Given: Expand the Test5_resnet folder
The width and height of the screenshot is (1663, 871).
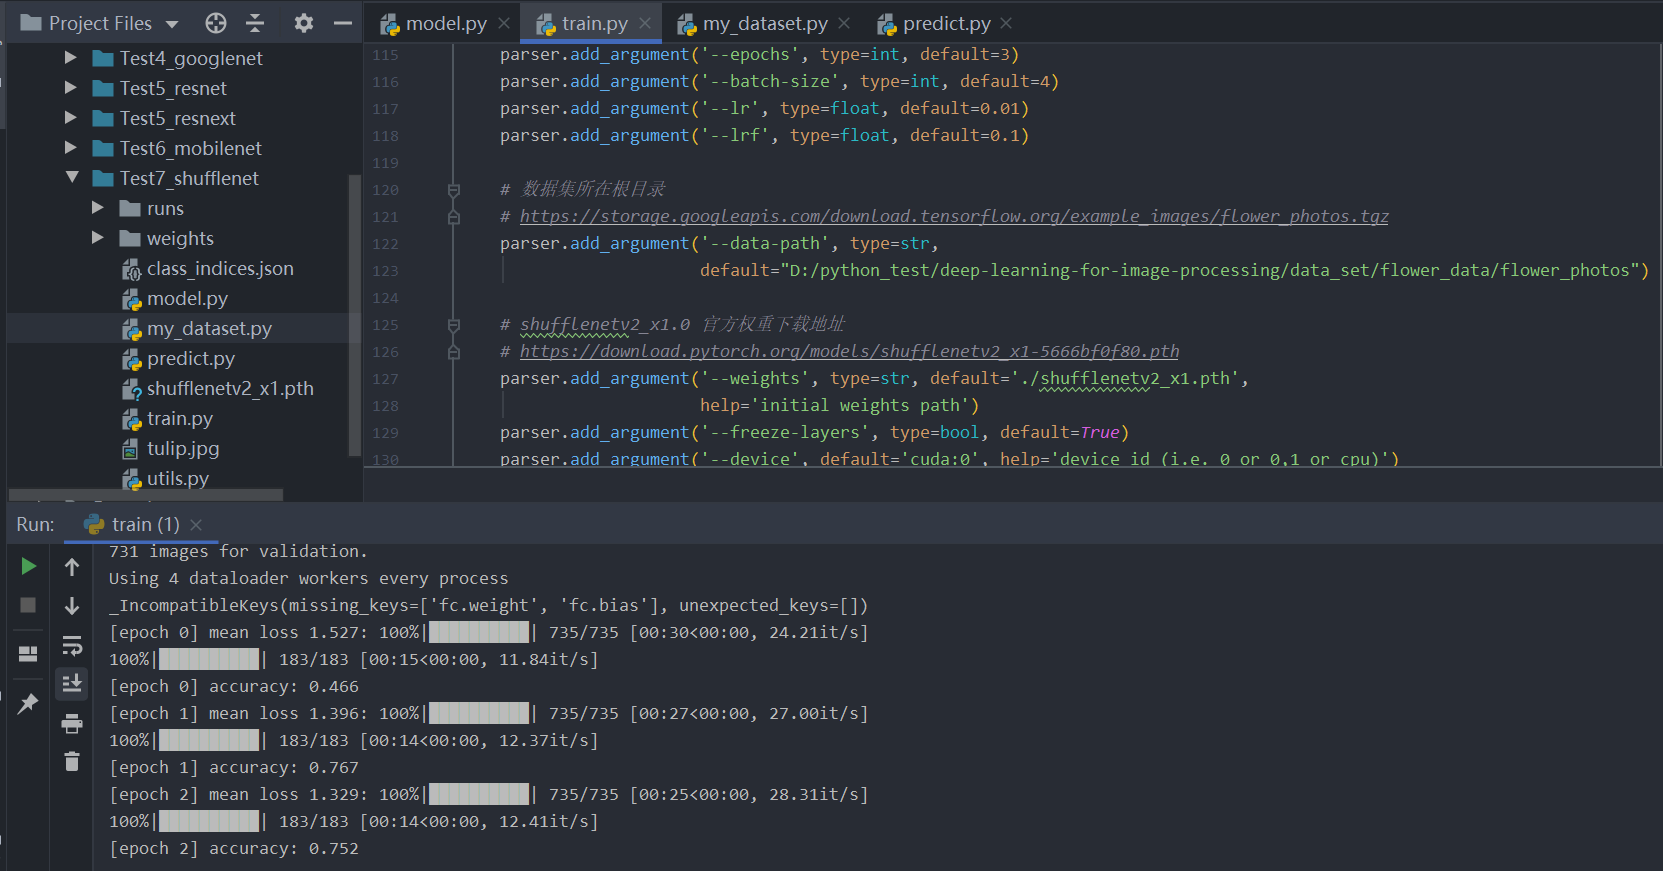Looking at the screenshot, I should tap(71, 88).
